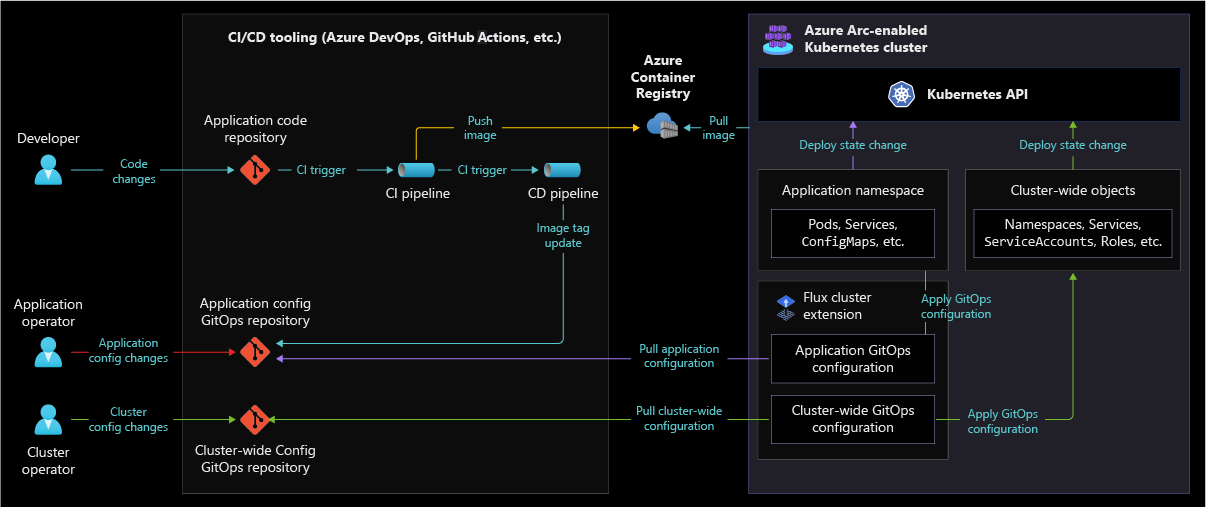Screen dimensions: 1206x507
Task: Click the 'Developer' label
Action: pos(48,138)
